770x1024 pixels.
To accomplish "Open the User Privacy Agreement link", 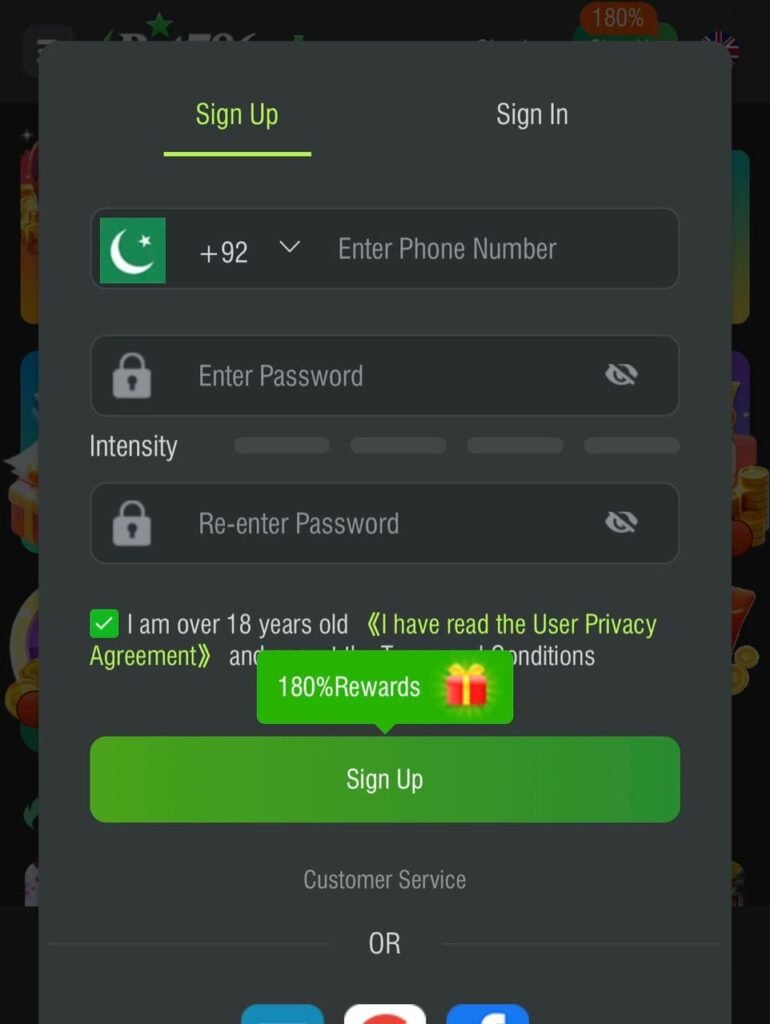I will [x=373, y=640].
